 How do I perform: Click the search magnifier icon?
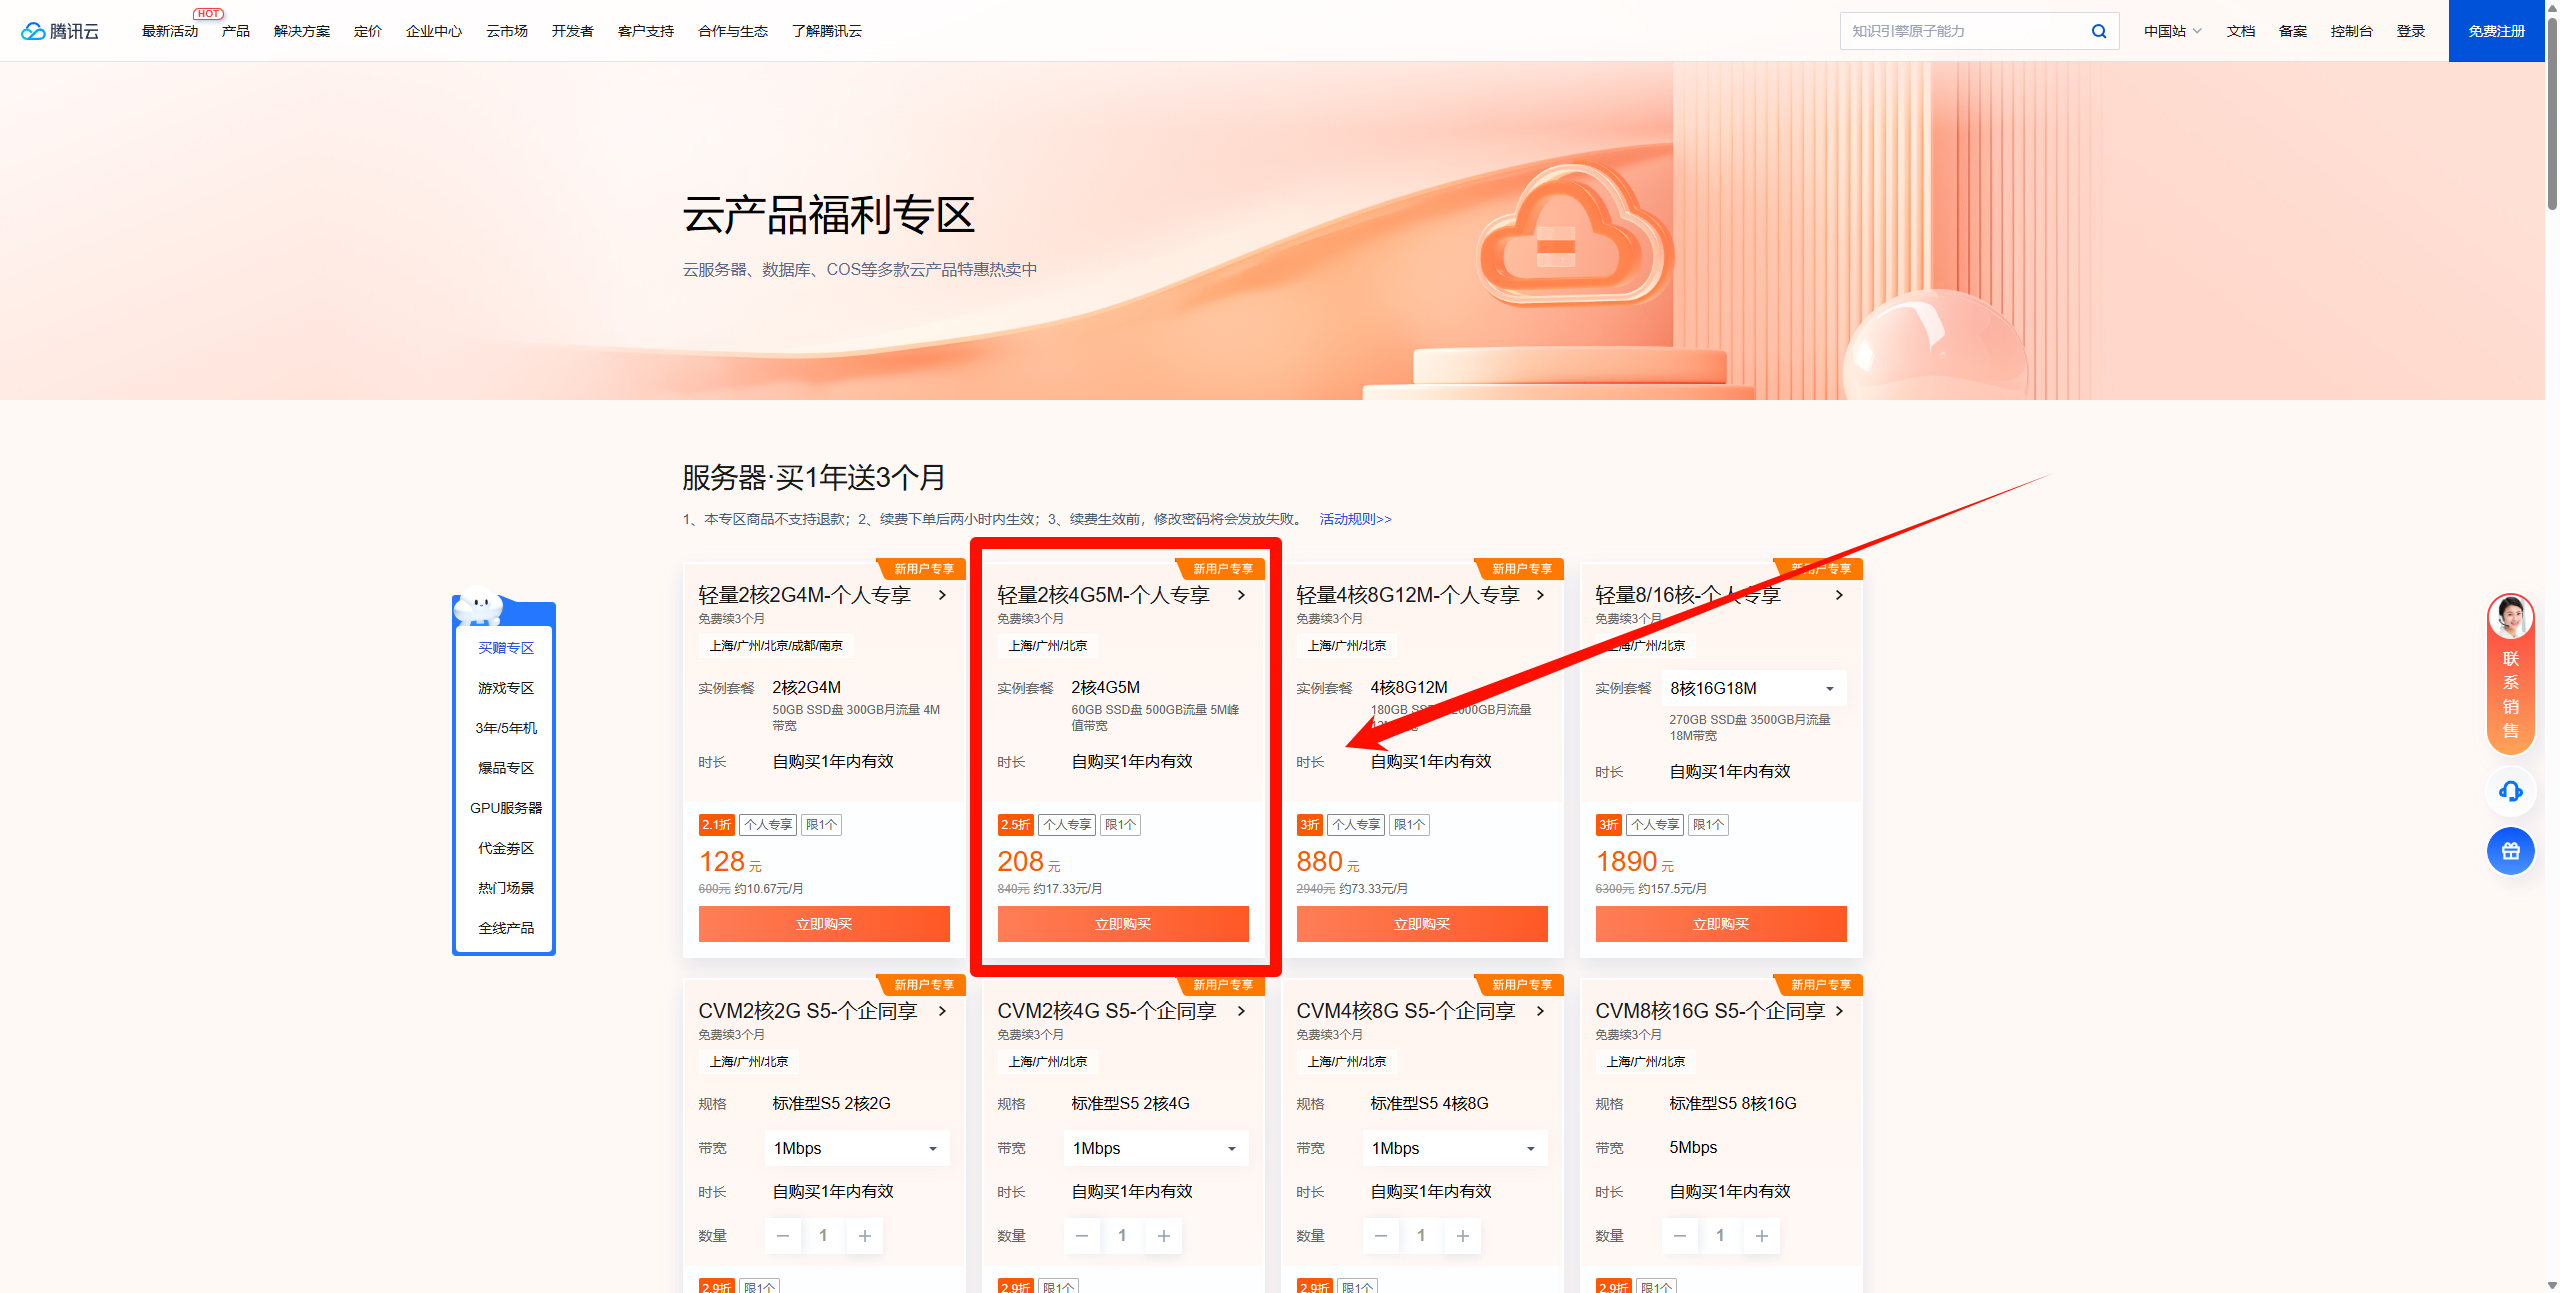pyautogui.click(x=2098, y=30)
